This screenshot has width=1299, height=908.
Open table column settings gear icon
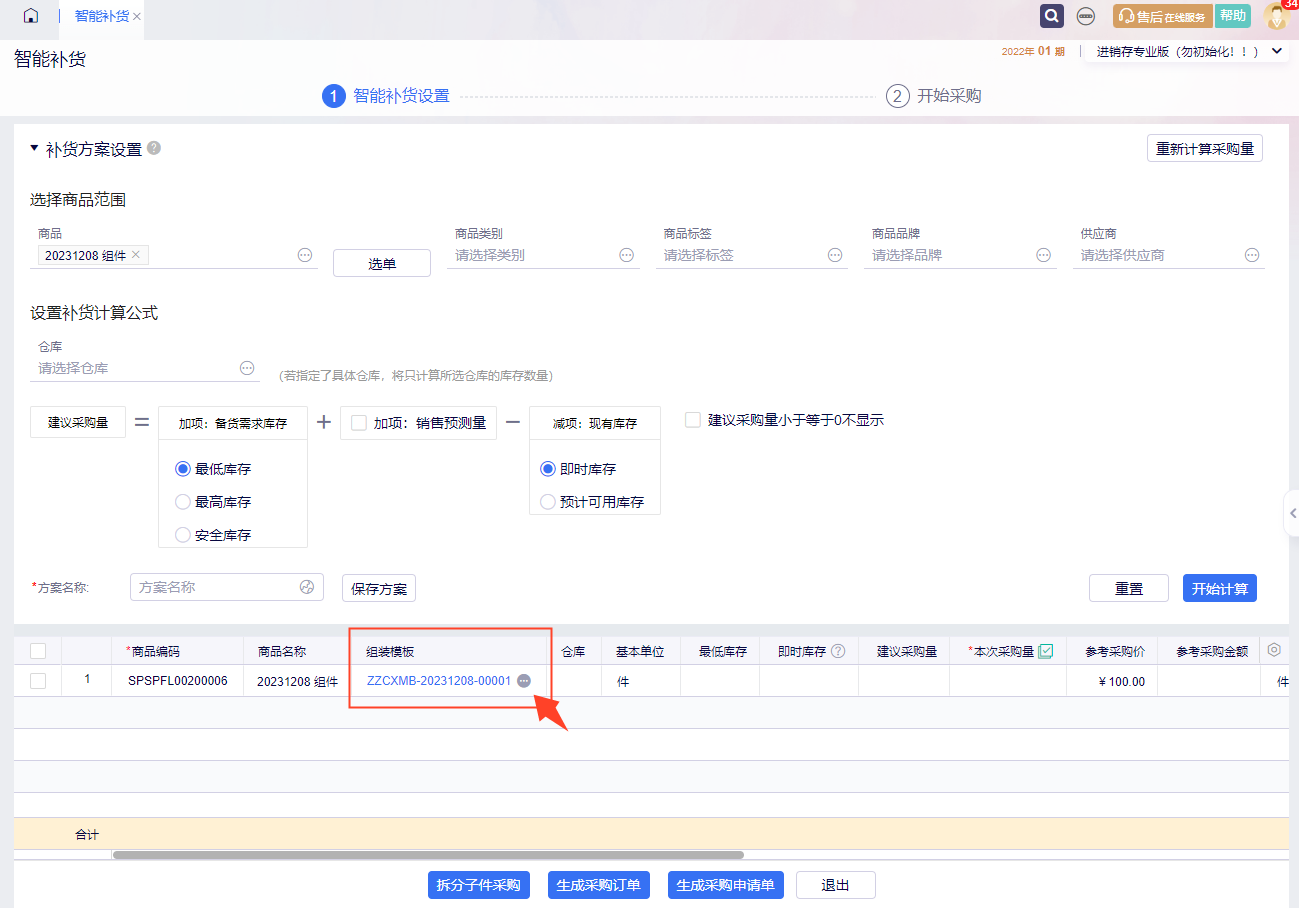point(1274,650)
